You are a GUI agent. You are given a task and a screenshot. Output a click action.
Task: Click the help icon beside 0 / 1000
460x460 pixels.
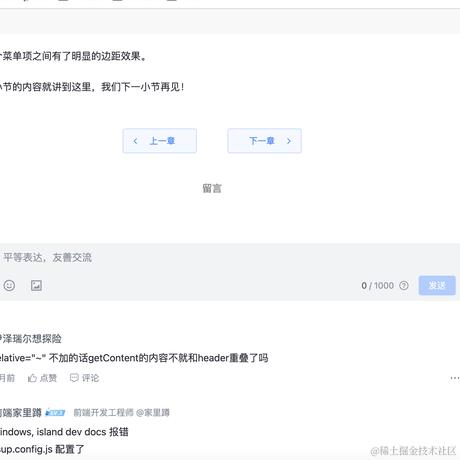pos(404,285)
